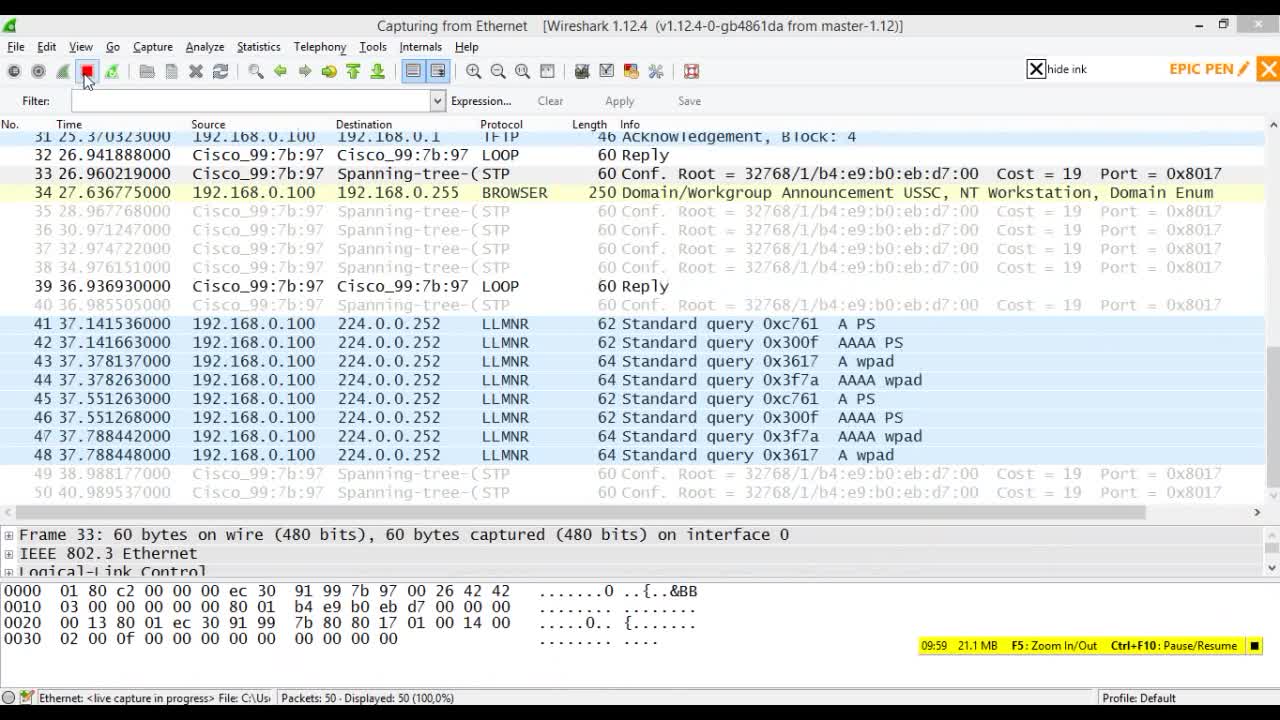1280x720 pixels.
Task: Focus the display filter input field
Action: click(251, 101)
